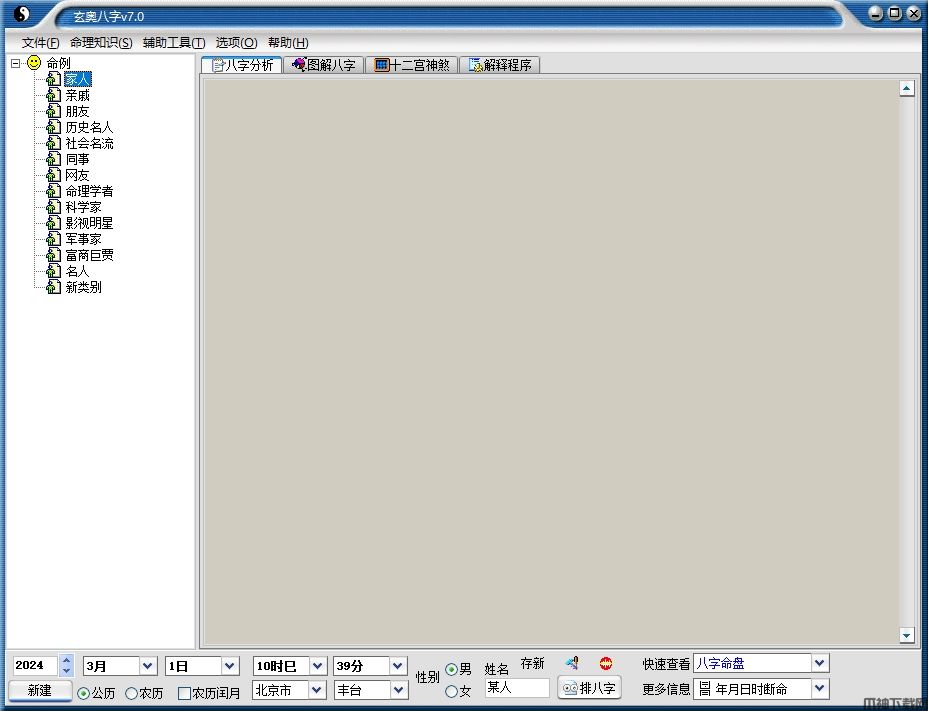
Task: Click the folder icon beside 军事家
Action: click(x=53, y=239)
